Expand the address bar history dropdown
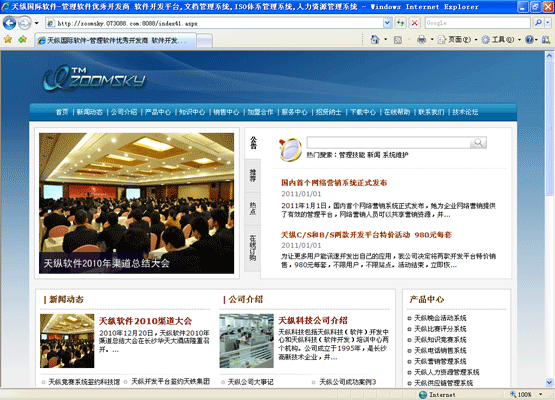 tap(387, 23)
